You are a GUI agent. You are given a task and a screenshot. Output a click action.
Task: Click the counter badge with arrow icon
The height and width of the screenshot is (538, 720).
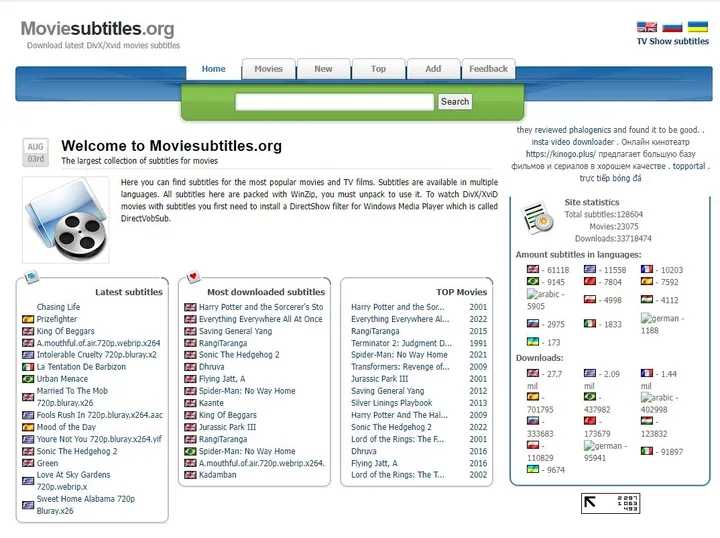610,504
